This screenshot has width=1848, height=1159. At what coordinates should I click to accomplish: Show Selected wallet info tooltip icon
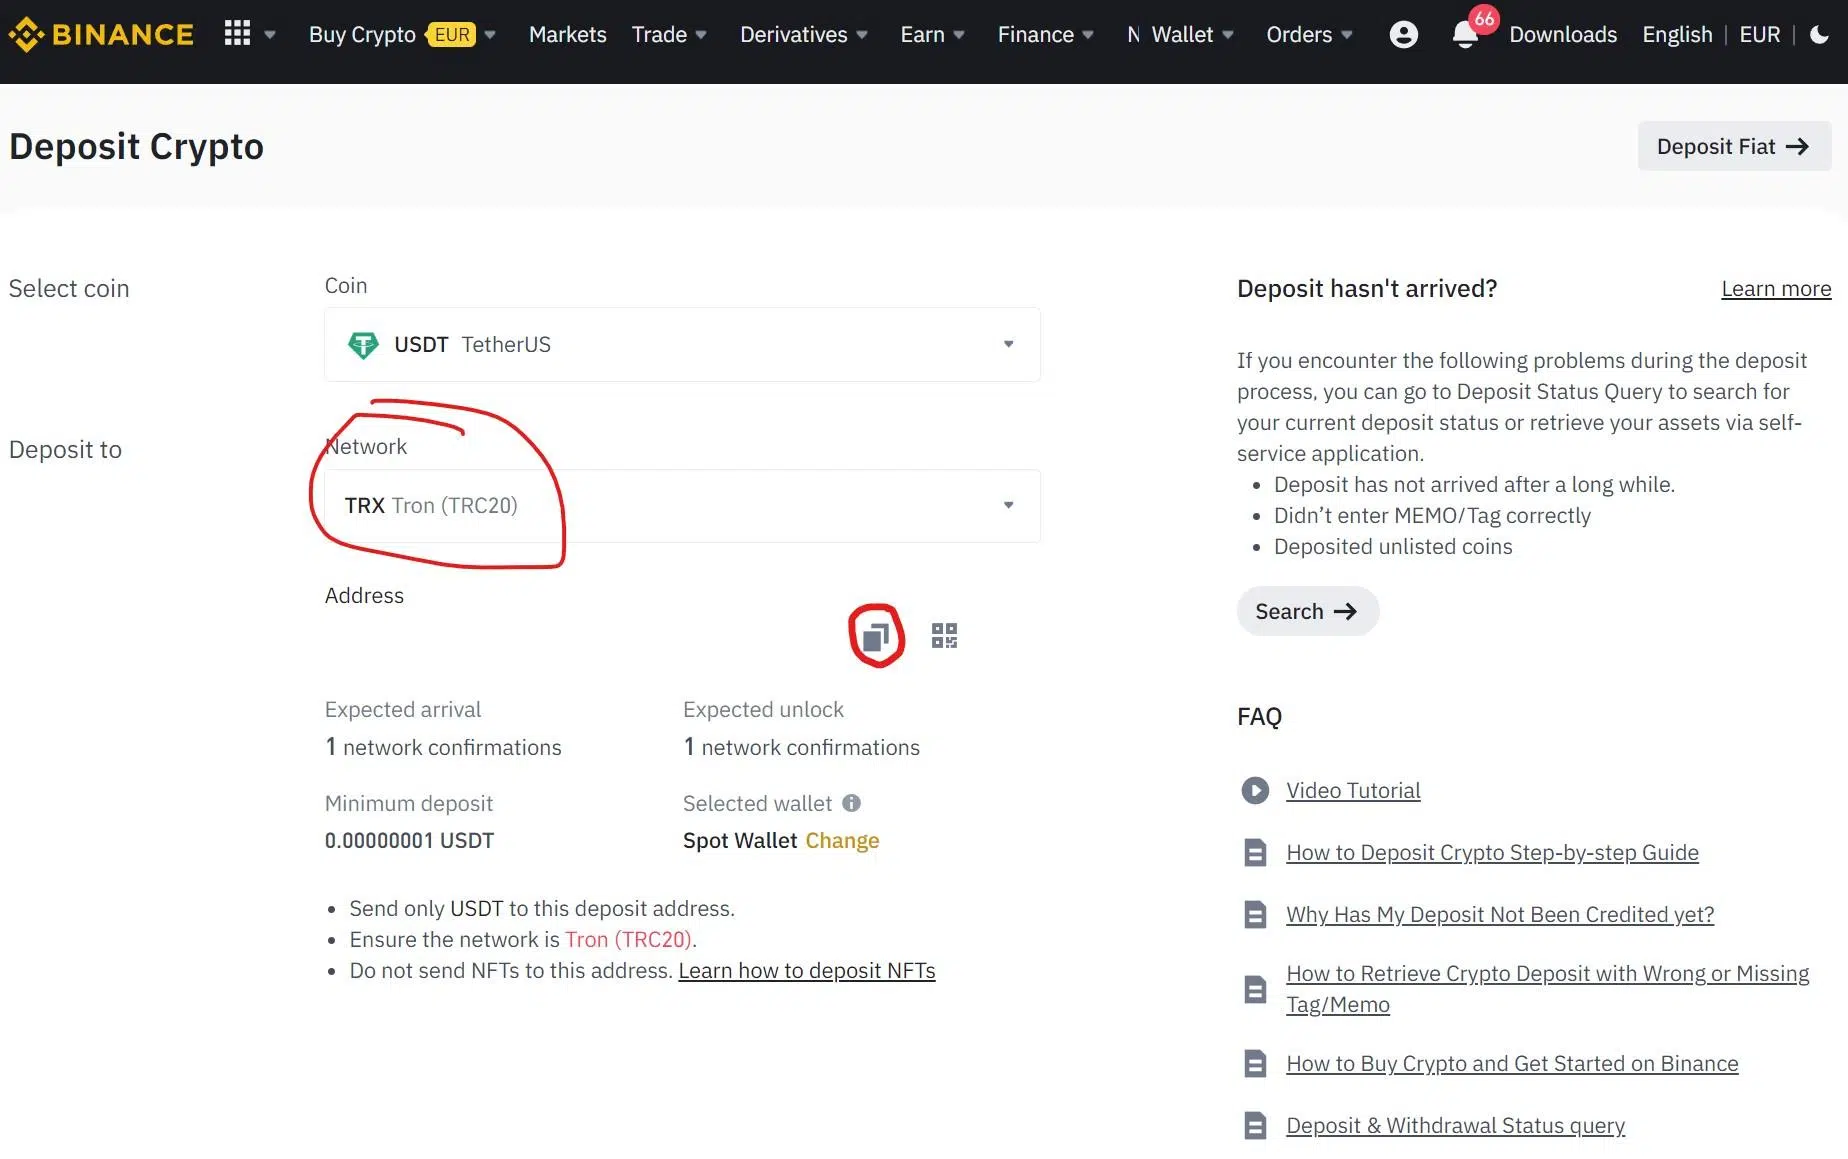pyautogui.click(x=851, y=803)
